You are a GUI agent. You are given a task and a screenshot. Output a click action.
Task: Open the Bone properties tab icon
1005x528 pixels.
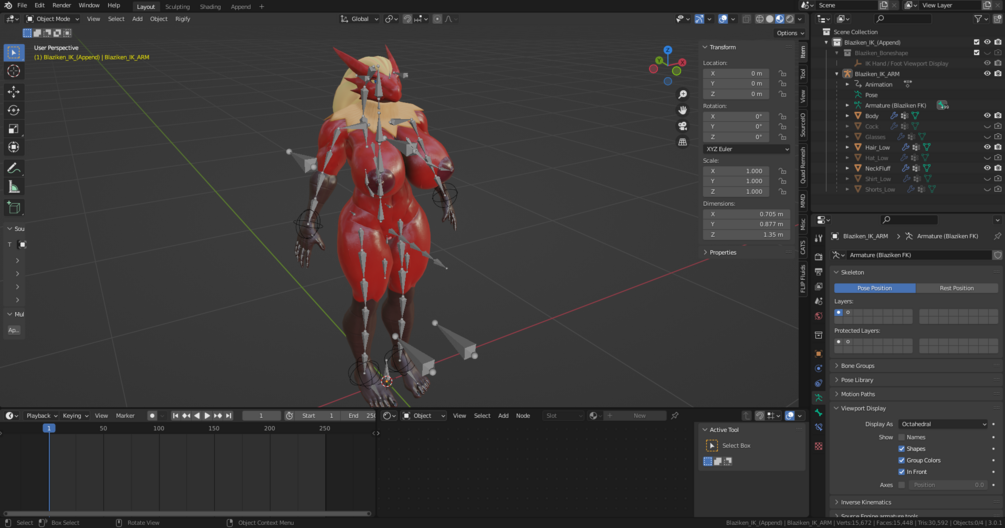(818, 413)
